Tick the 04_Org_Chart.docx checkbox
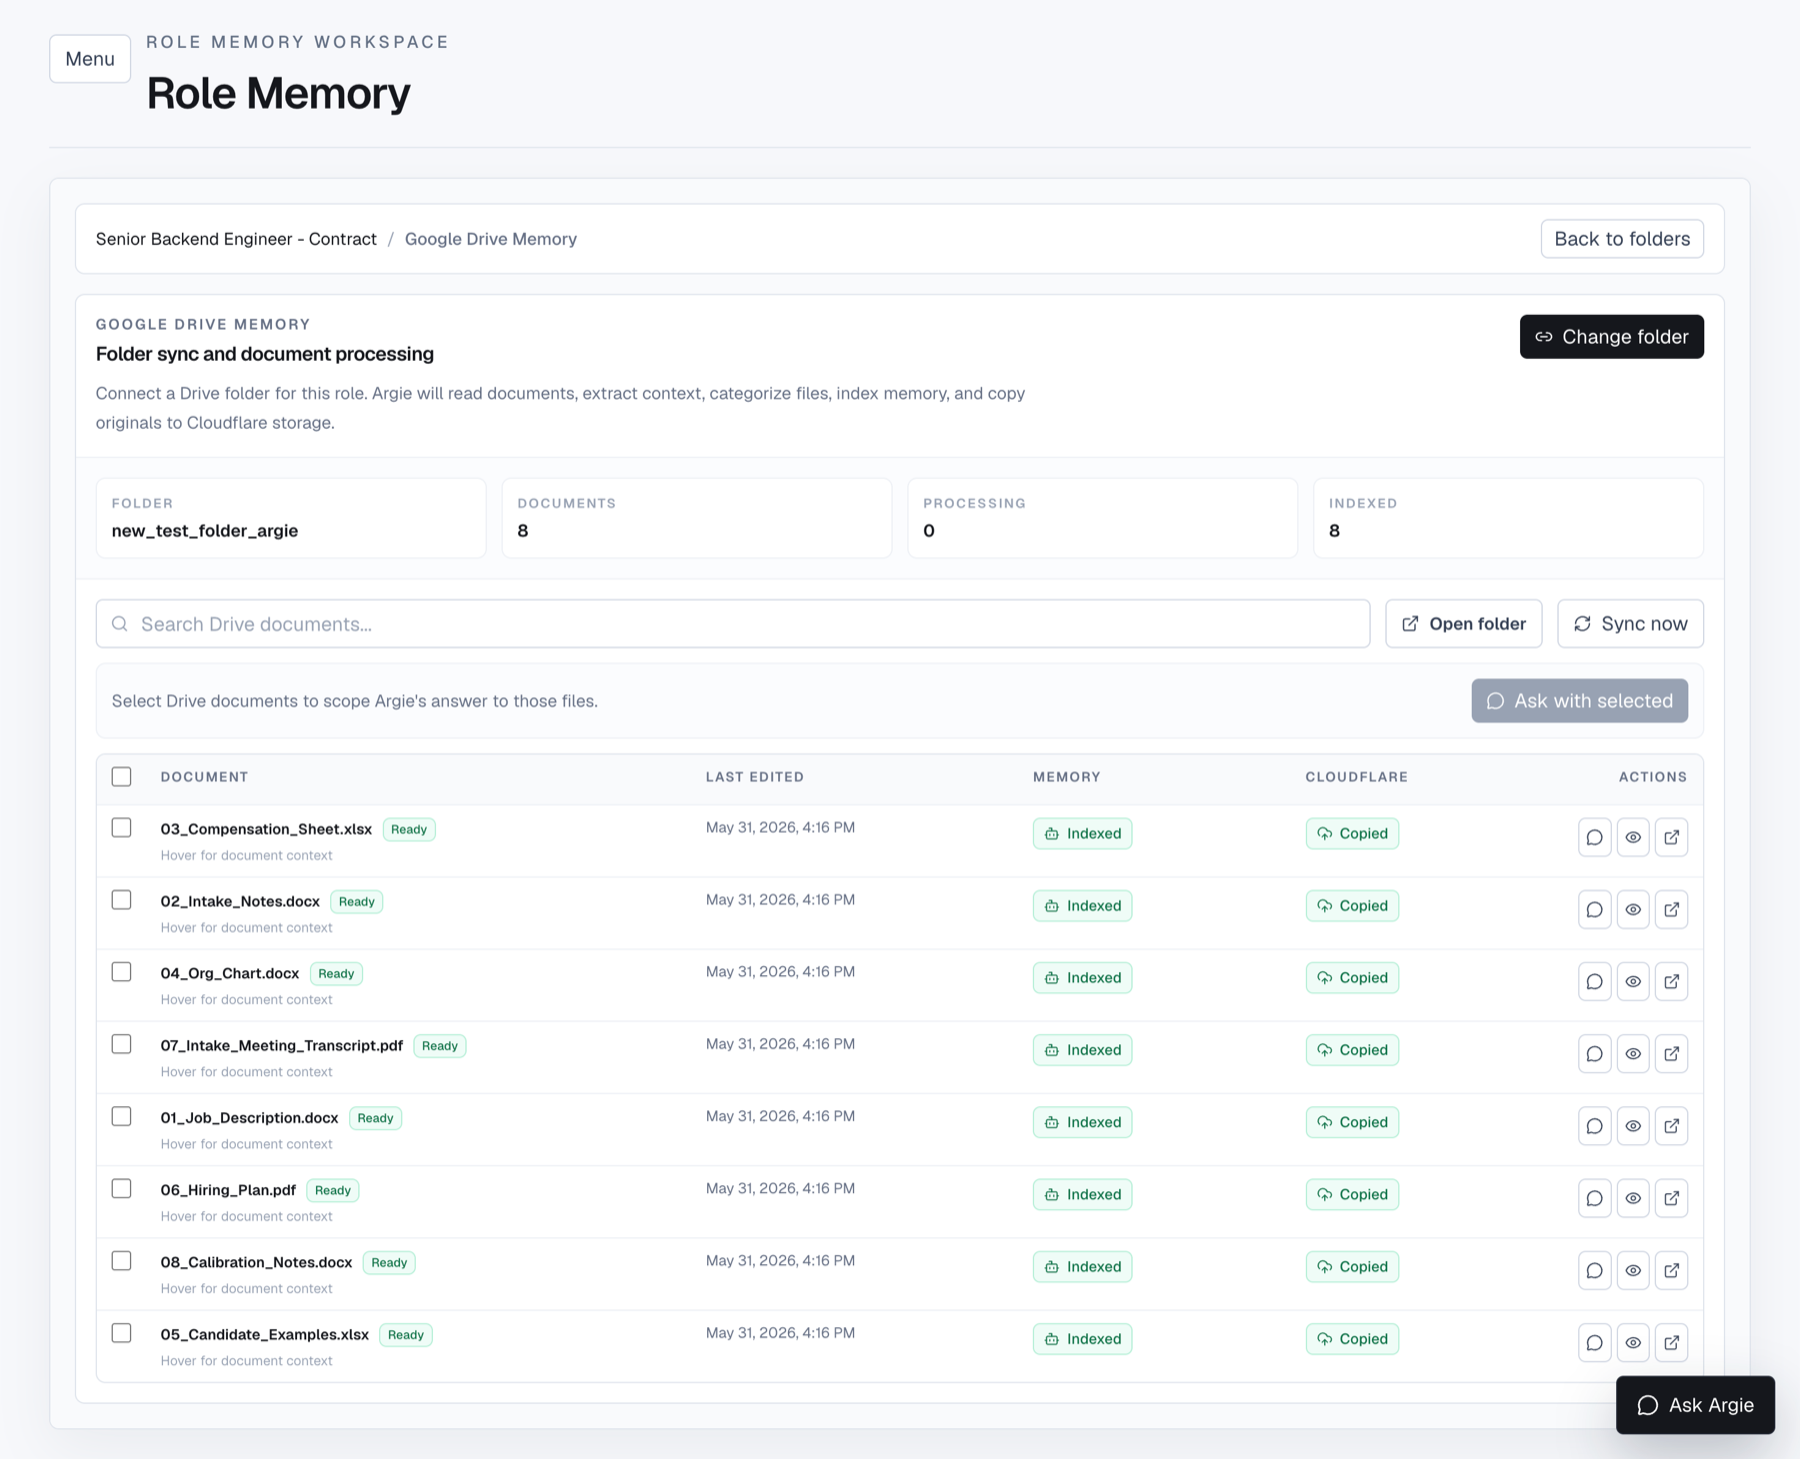This screenshot has height=1459, width=1800. coord(121,972)
